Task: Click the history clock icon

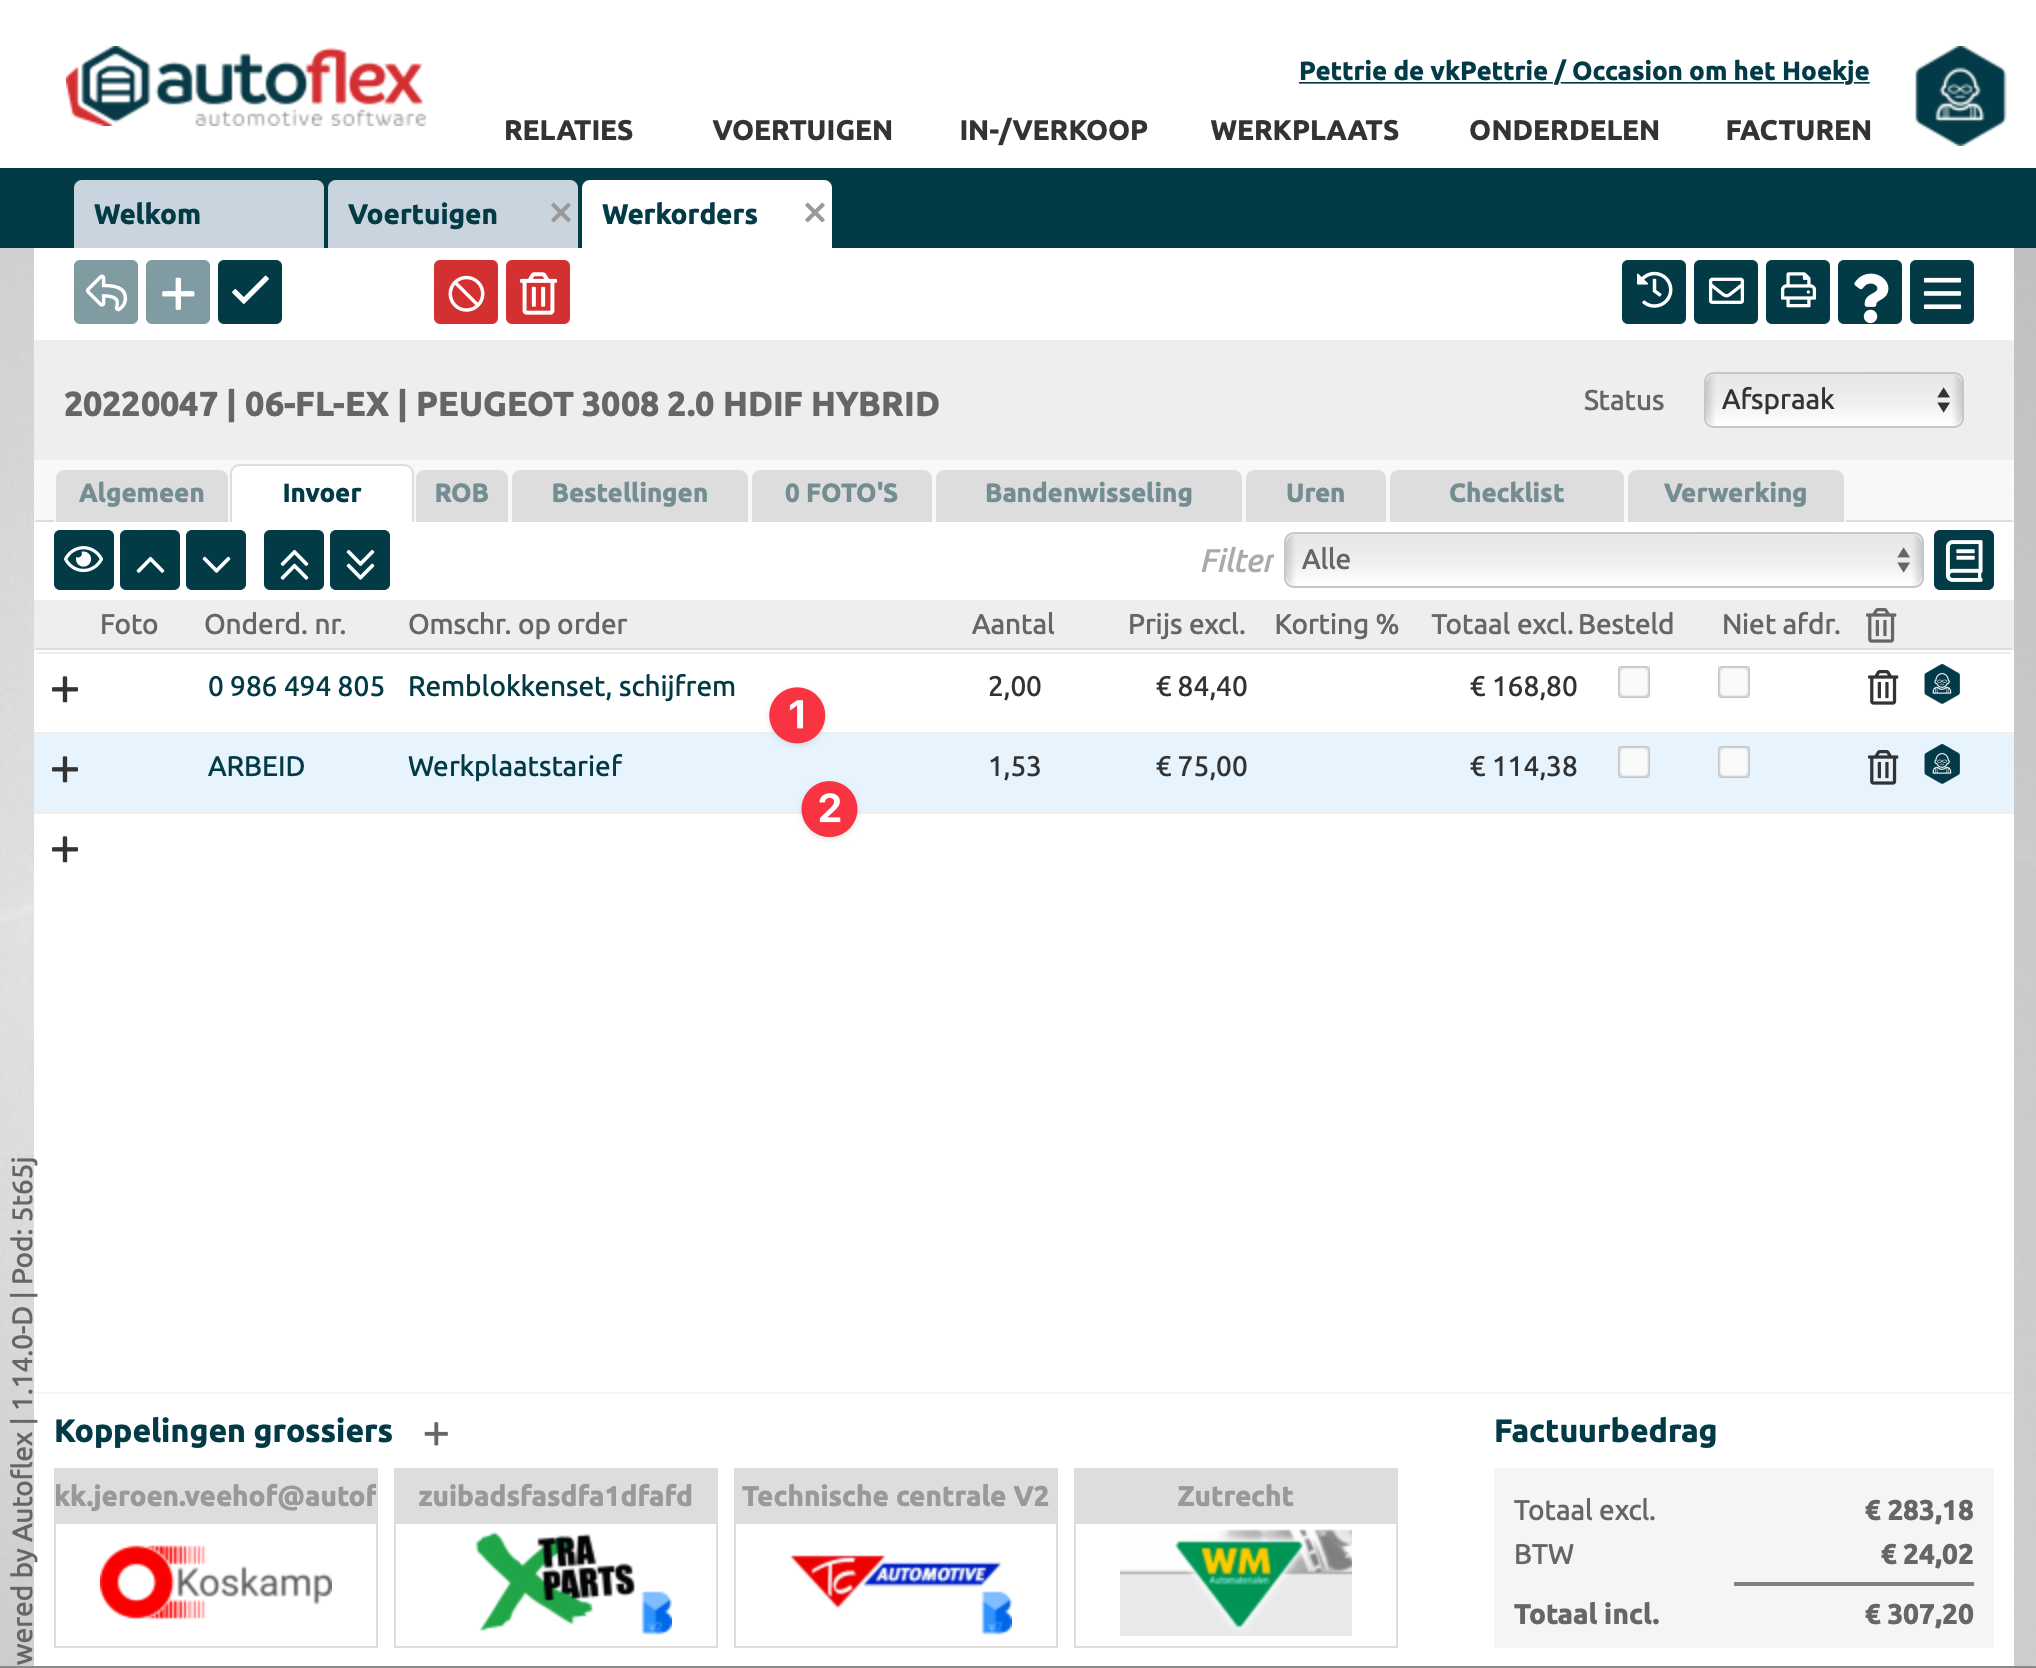Action: point(1653,292)
